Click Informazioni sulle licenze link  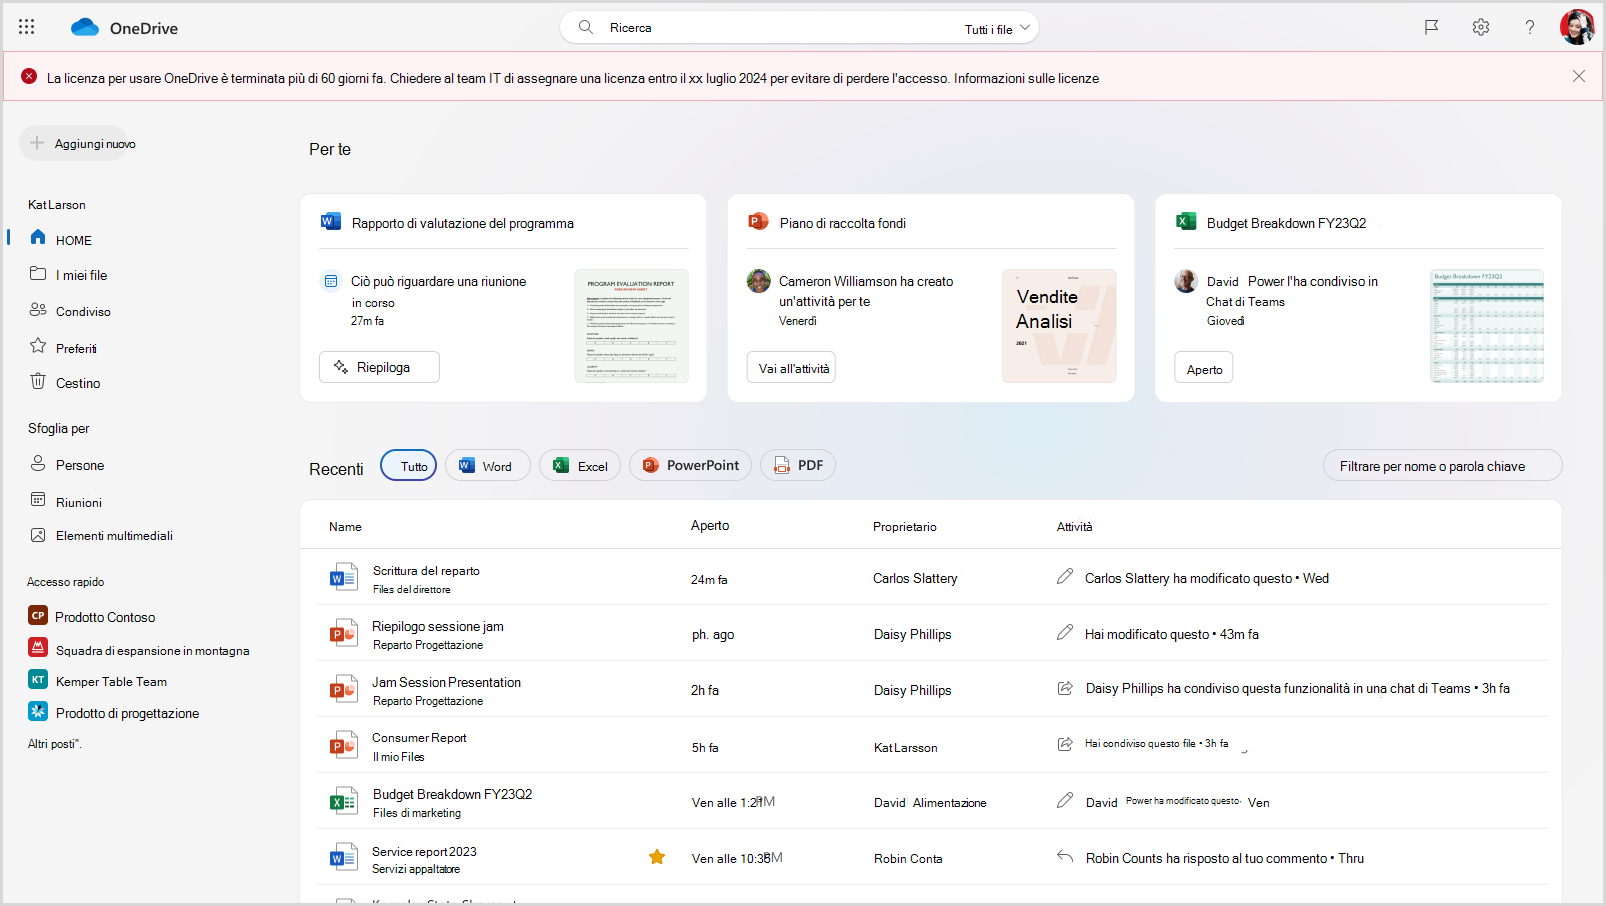click(x=1026, y=78)
